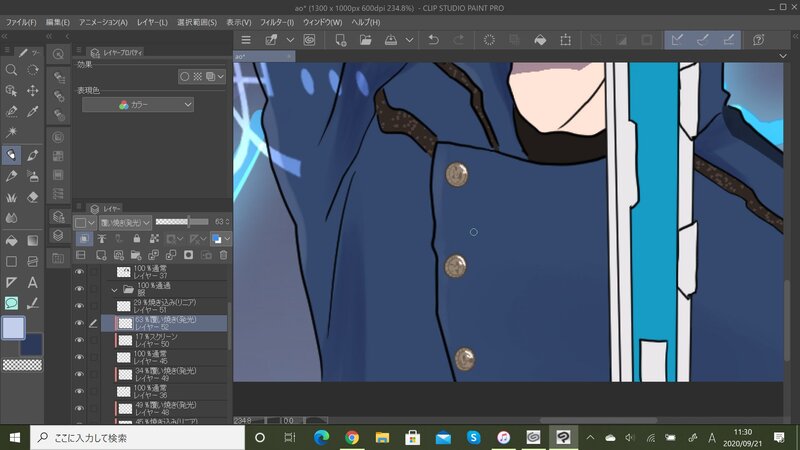Click the Save icon in command bar
This screenshot has width=800, height=450.
[x=391, y=40]
